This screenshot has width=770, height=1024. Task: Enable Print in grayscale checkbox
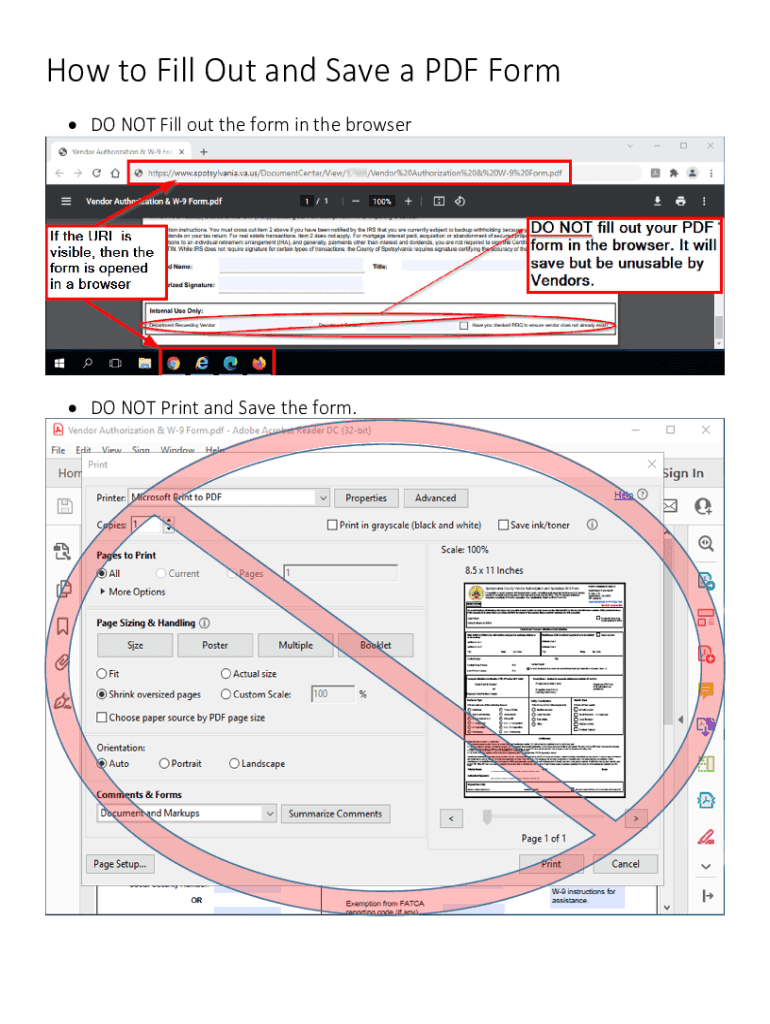332,525
